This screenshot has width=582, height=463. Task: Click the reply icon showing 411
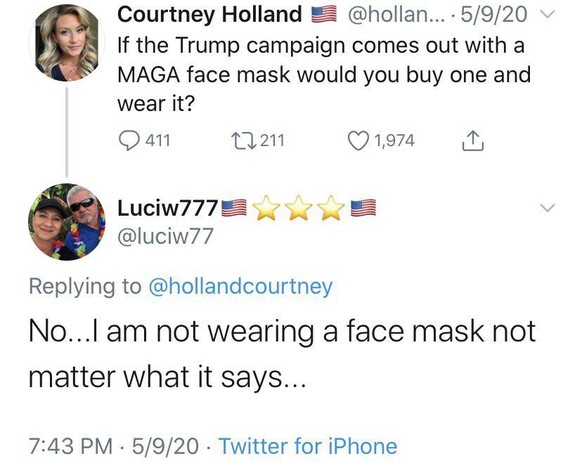pos(129,141)
